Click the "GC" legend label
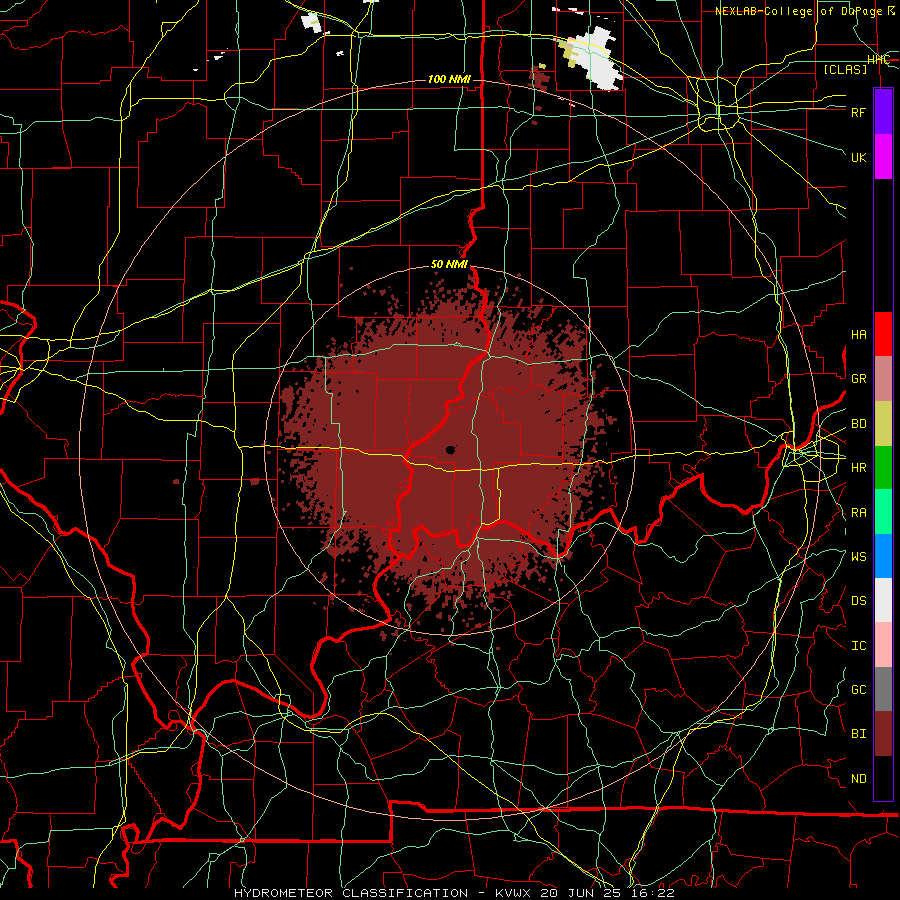The image size is (900, 900). (x=858, y=690)
